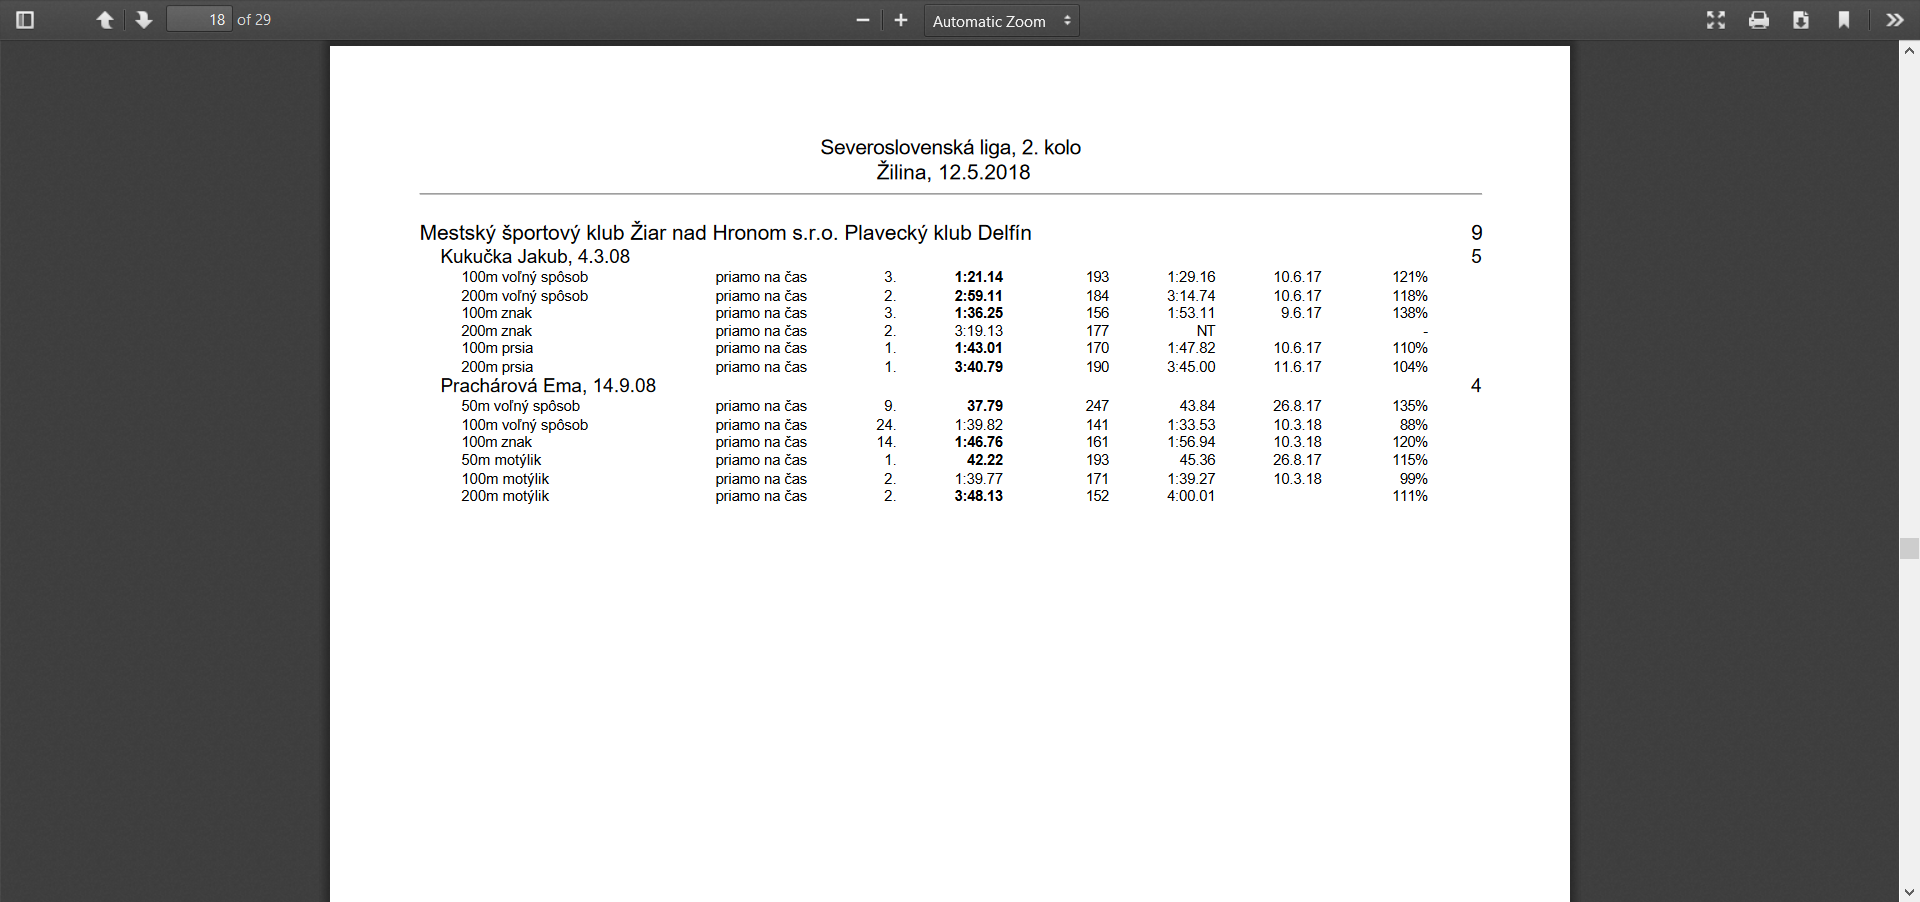Click the vertical scrollbar thumb
Screen dimensions: 1920x902
click(1909, 548)
